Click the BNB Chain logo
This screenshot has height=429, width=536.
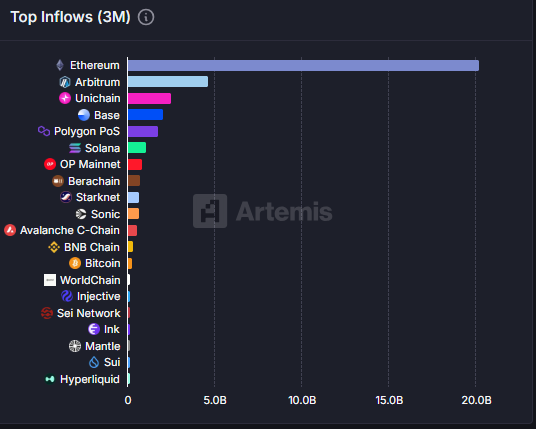coord(54,247)
